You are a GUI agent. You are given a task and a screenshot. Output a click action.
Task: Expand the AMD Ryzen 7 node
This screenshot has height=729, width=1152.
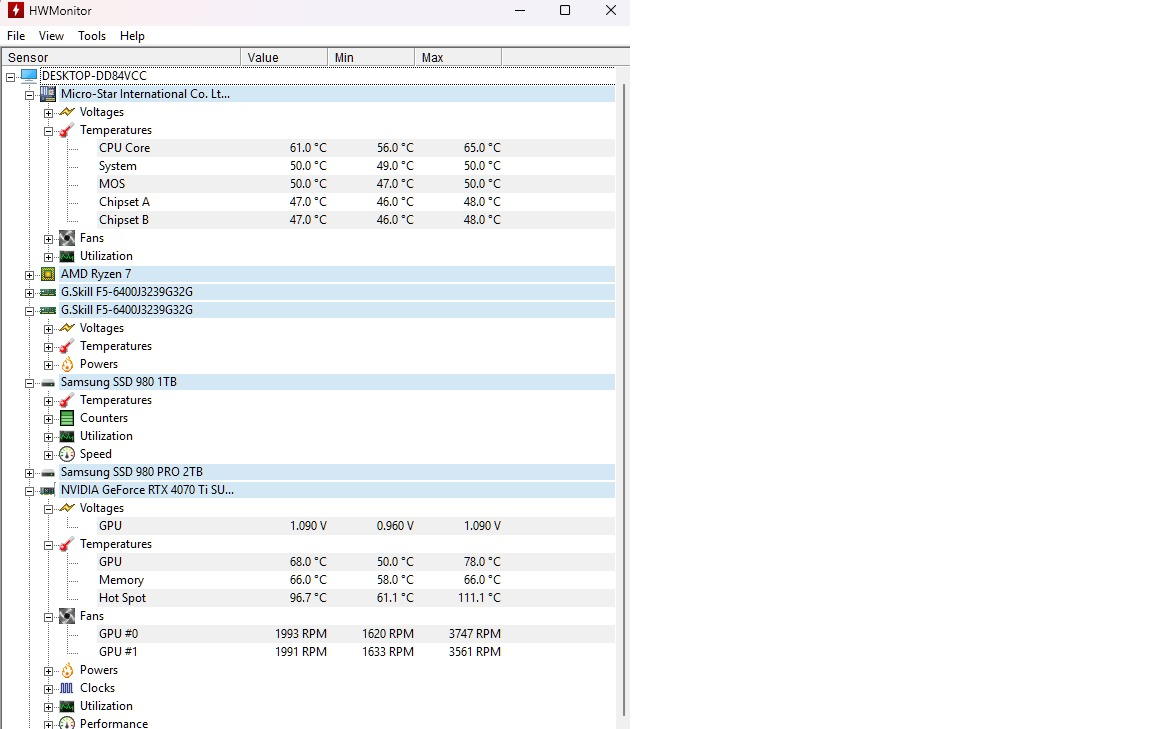pos(29,275)
